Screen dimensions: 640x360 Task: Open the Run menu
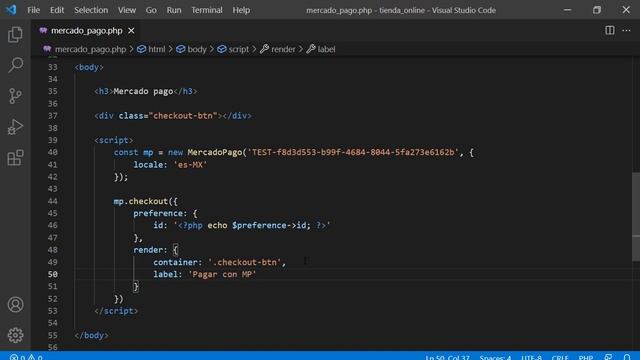click(x=174, y=10)
